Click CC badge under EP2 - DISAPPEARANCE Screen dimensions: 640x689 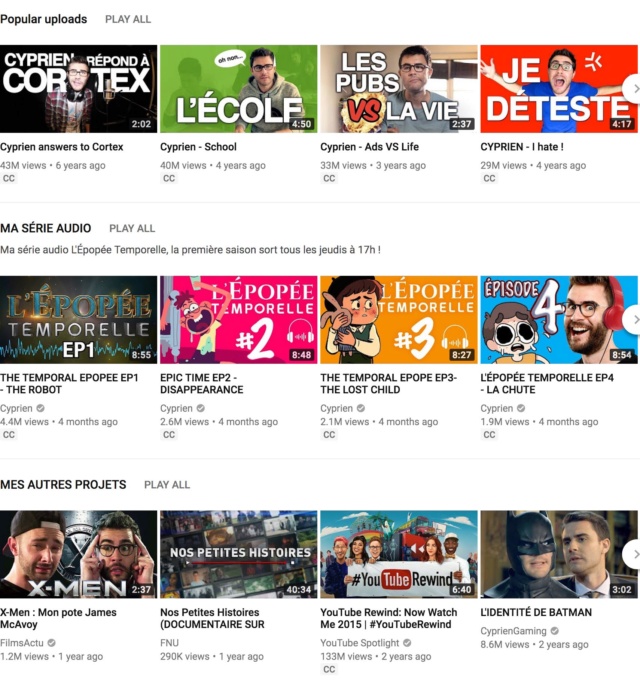[x=169, y=435]
